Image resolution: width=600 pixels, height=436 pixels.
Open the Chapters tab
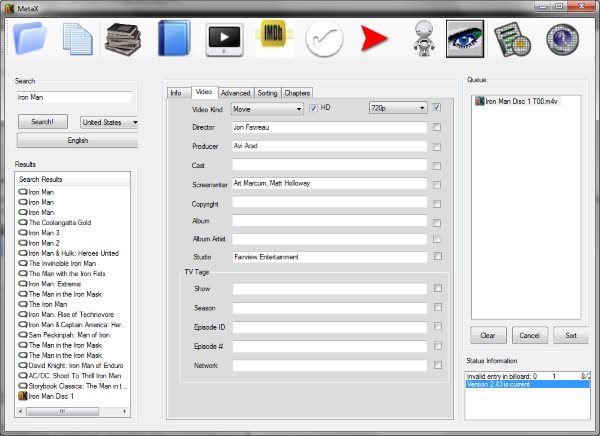[297, 93]
